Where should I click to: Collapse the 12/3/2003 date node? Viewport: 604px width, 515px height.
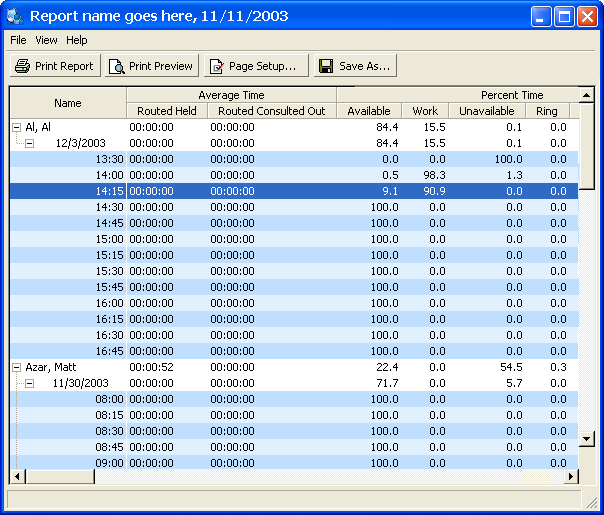[29, 143]
